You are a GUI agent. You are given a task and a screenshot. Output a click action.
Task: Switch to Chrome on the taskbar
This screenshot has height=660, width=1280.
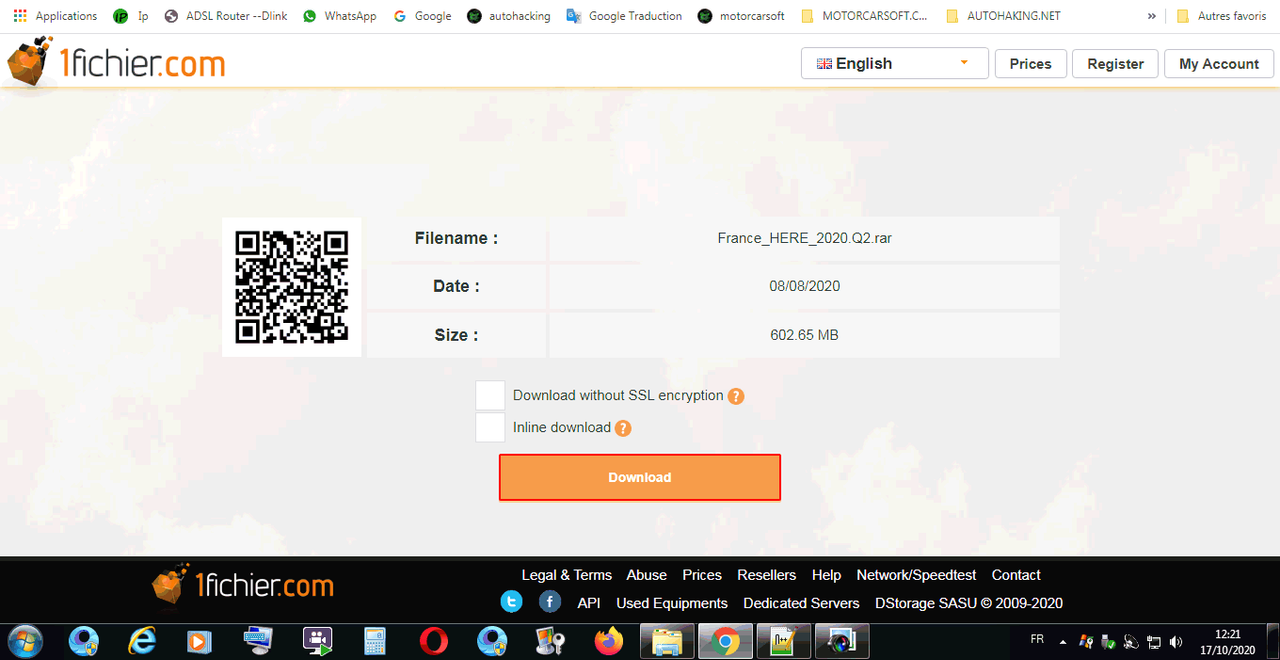[x=726, y=641]
